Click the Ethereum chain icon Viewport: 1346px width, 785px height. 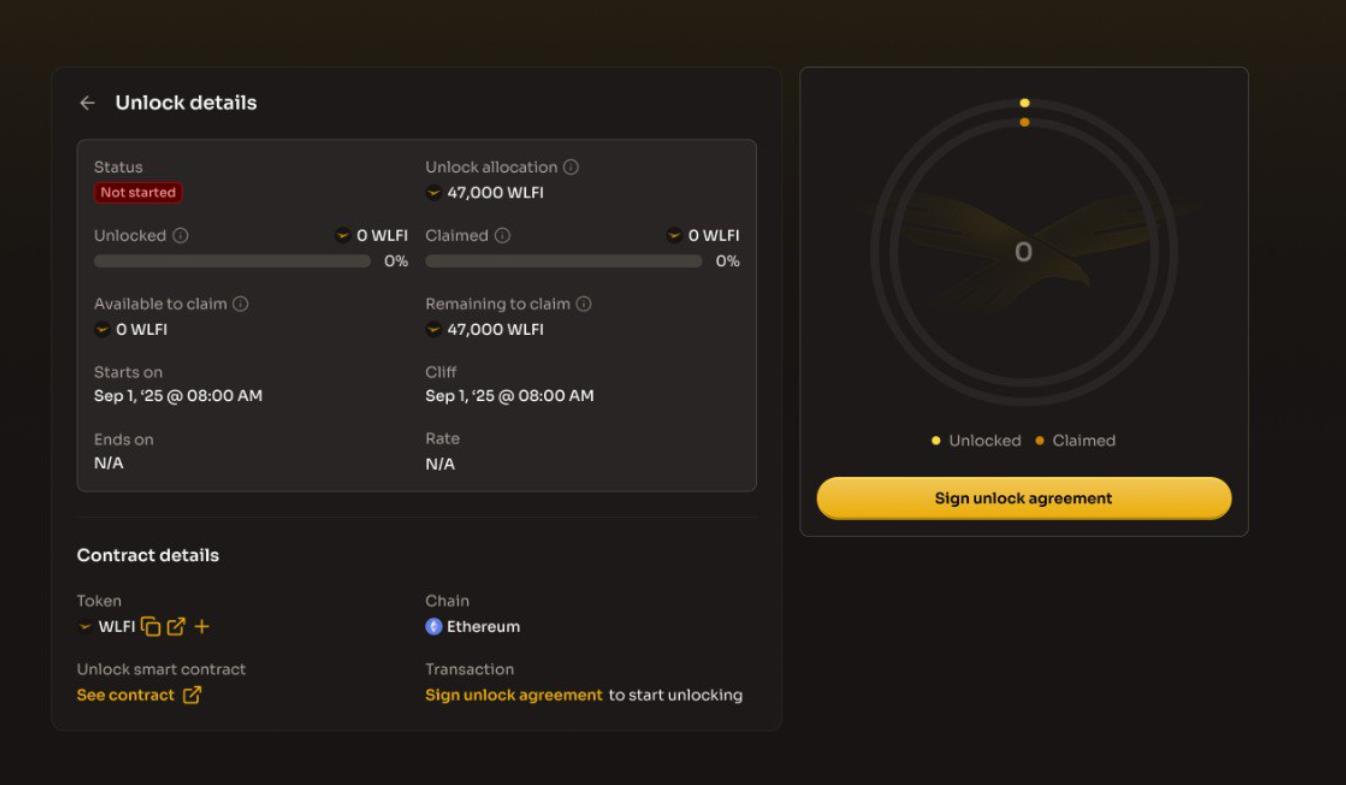434,627
